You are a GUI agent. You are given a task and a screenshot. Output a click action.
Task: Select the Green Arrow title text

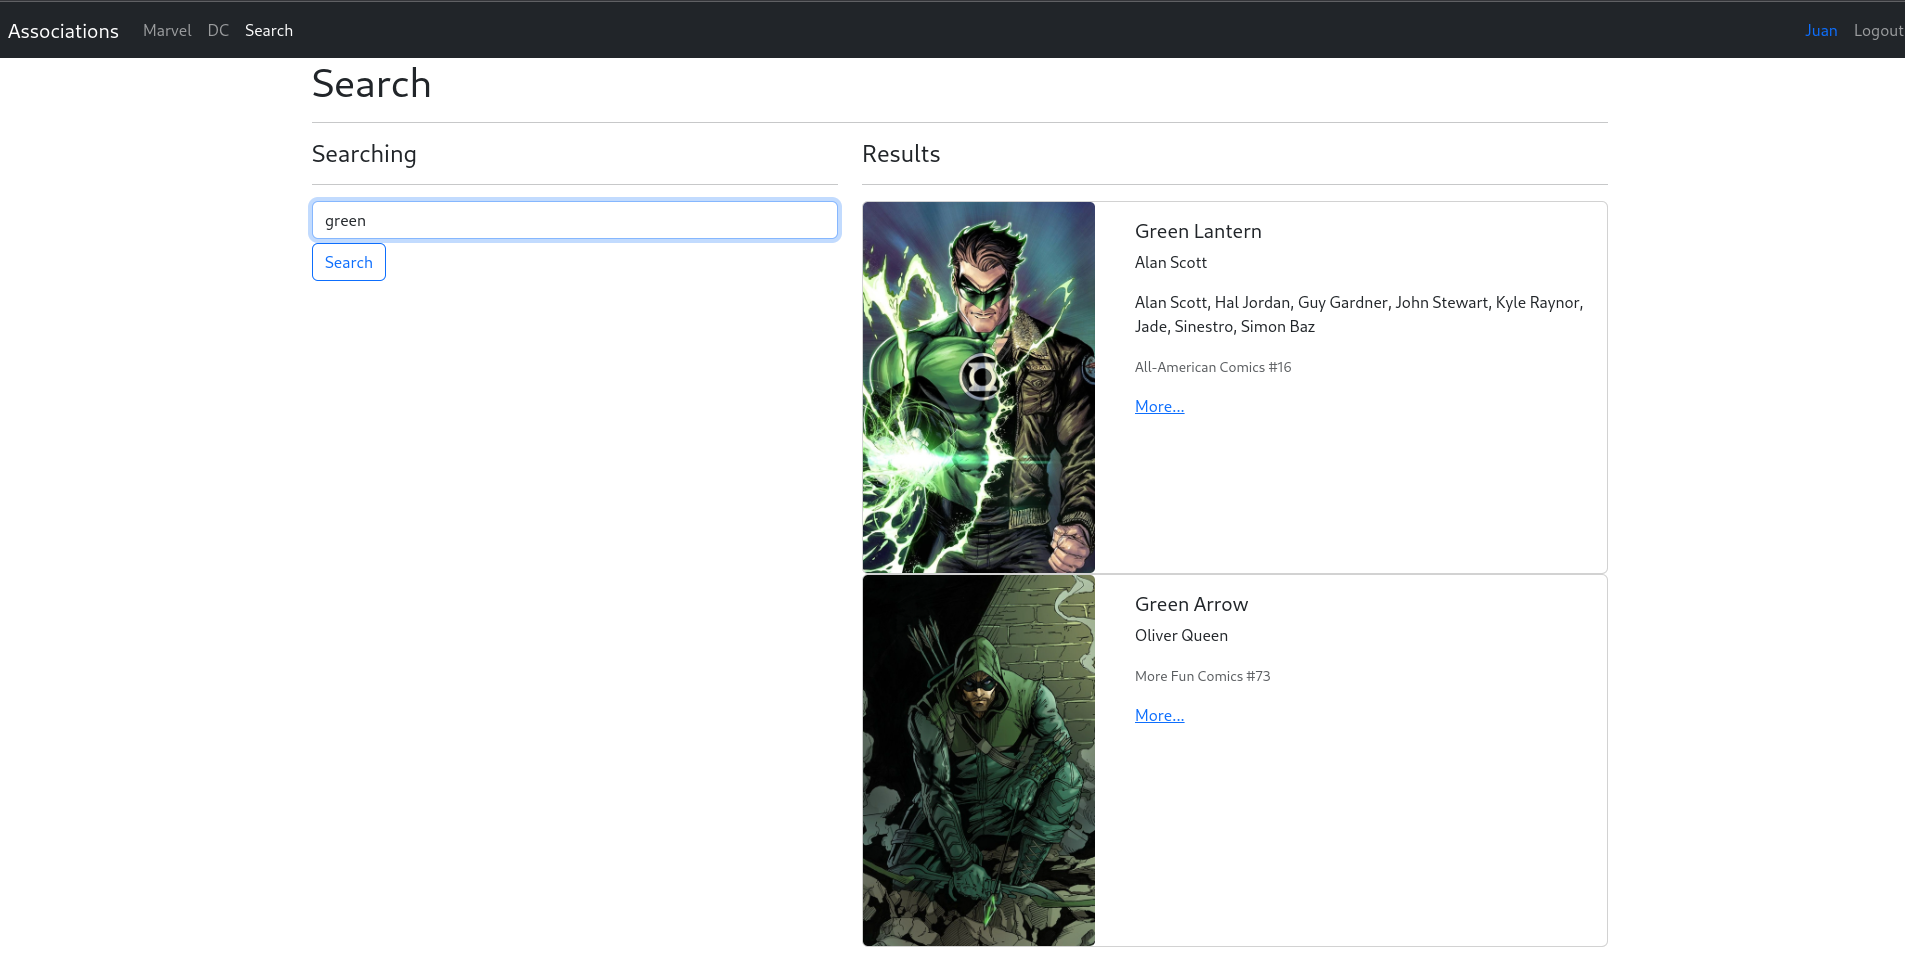pos(1191,604)
